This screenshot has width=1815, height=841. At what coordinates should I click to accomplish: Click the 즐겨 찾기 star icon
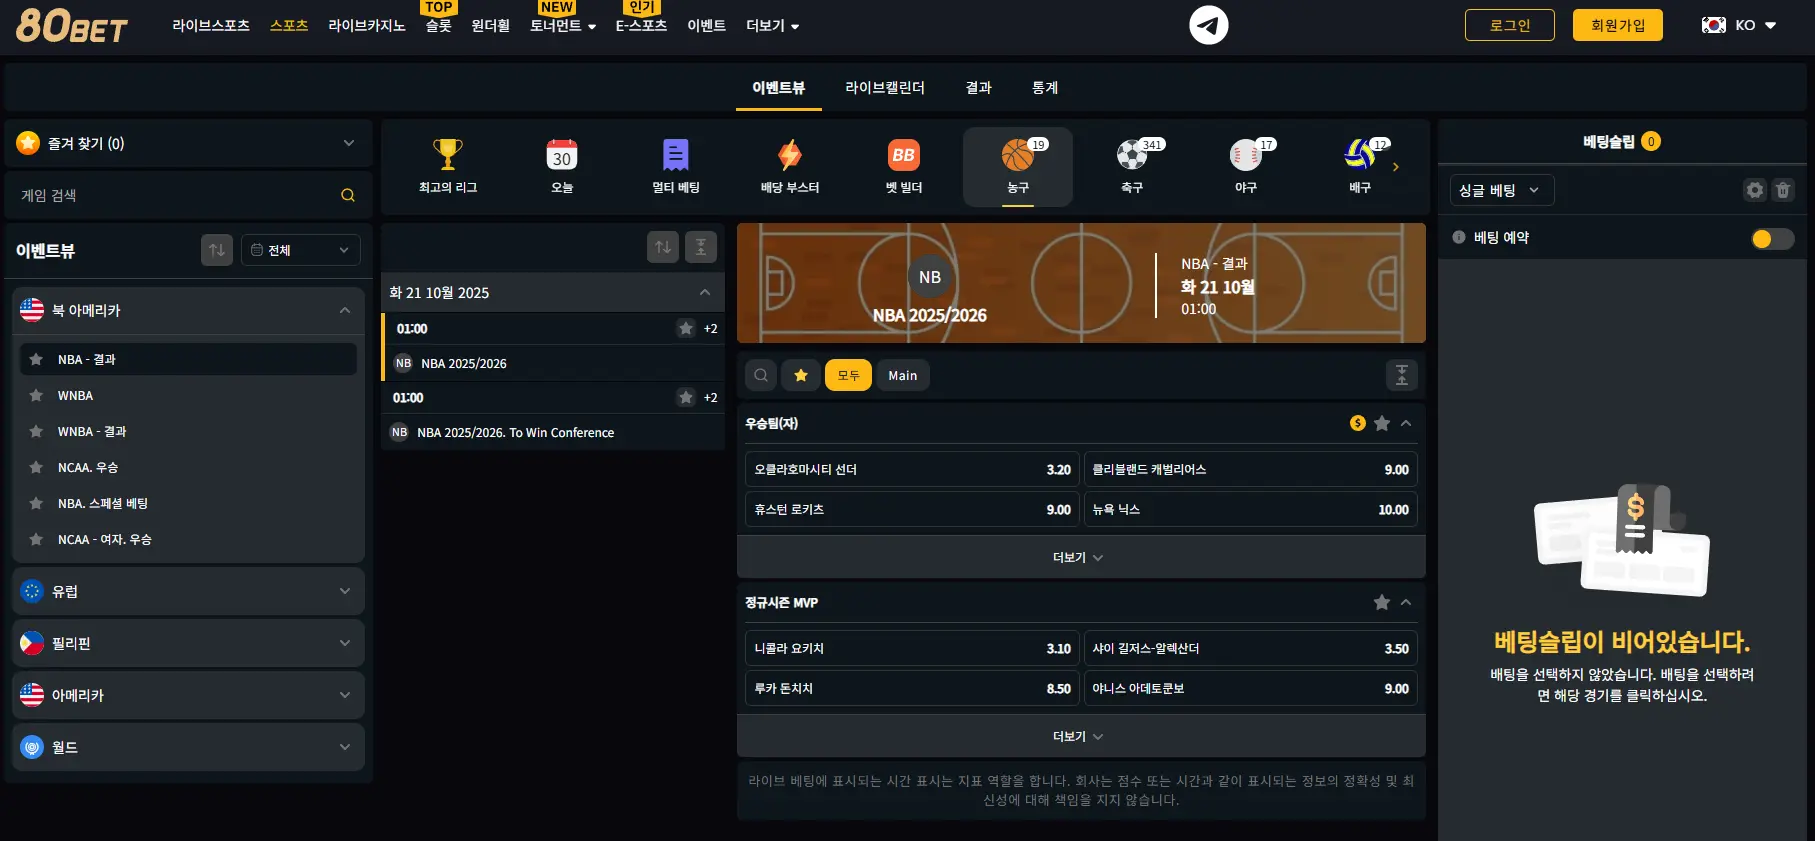(x=28, y=143)
